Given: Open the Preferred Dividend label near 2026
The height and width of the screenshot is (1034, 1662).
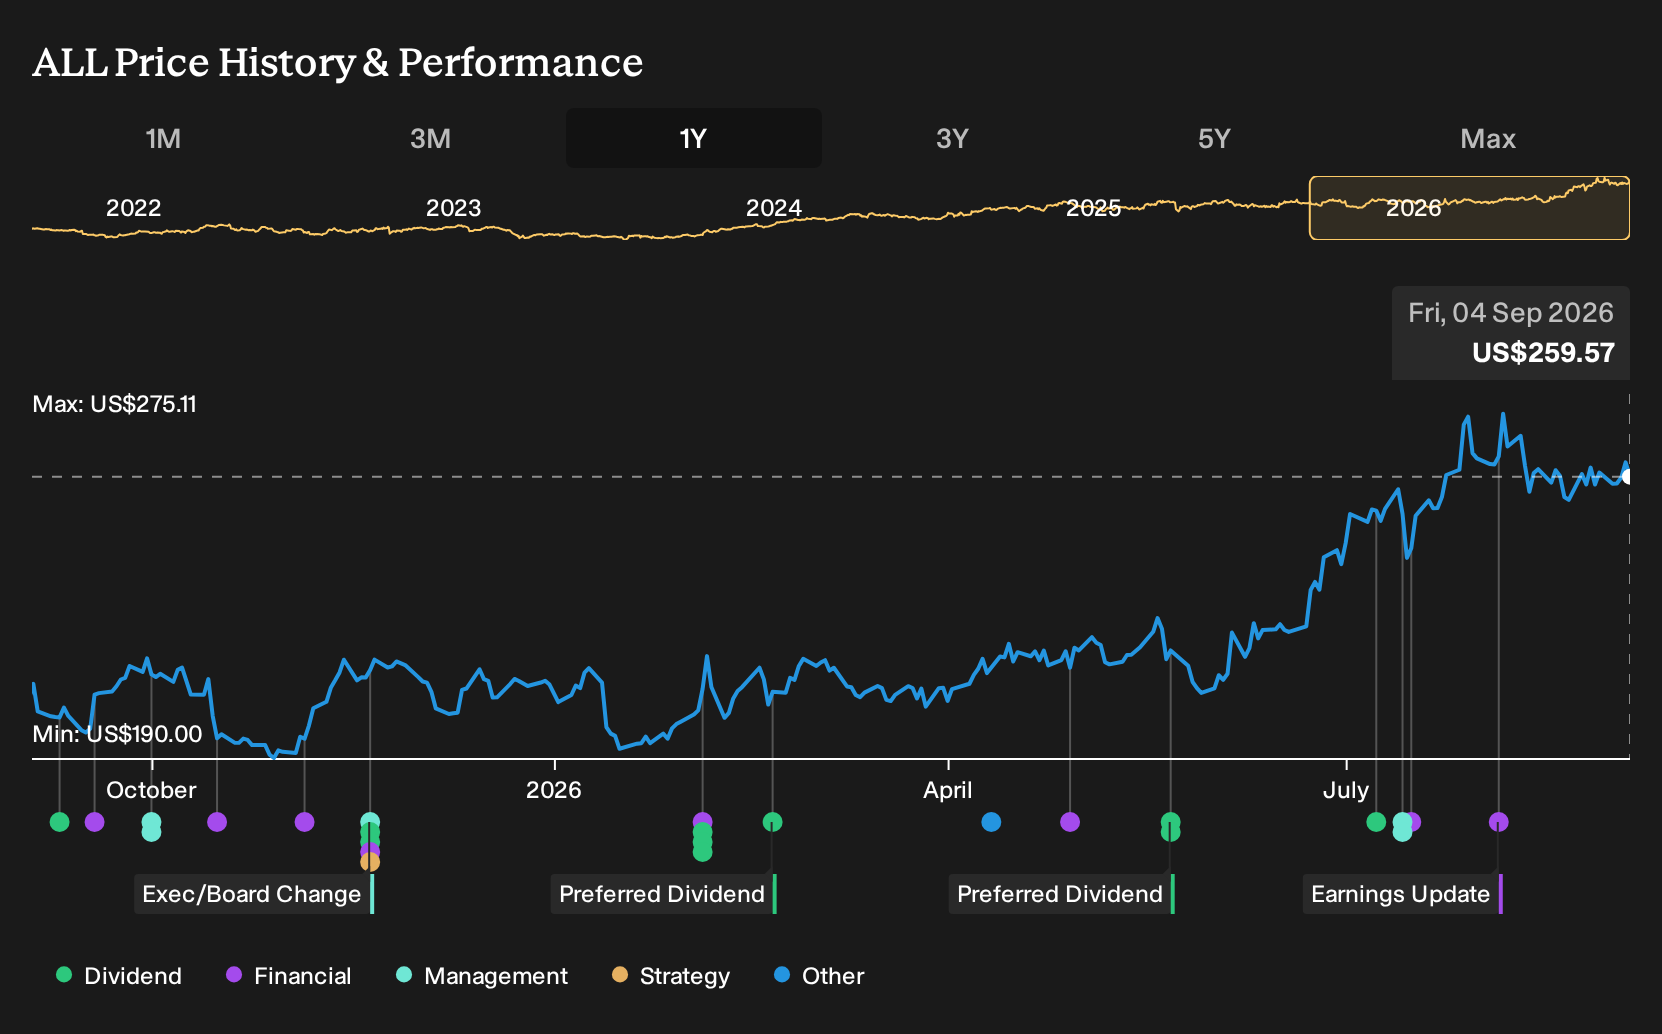Looking at the screenshot, I should pos(664,894).
